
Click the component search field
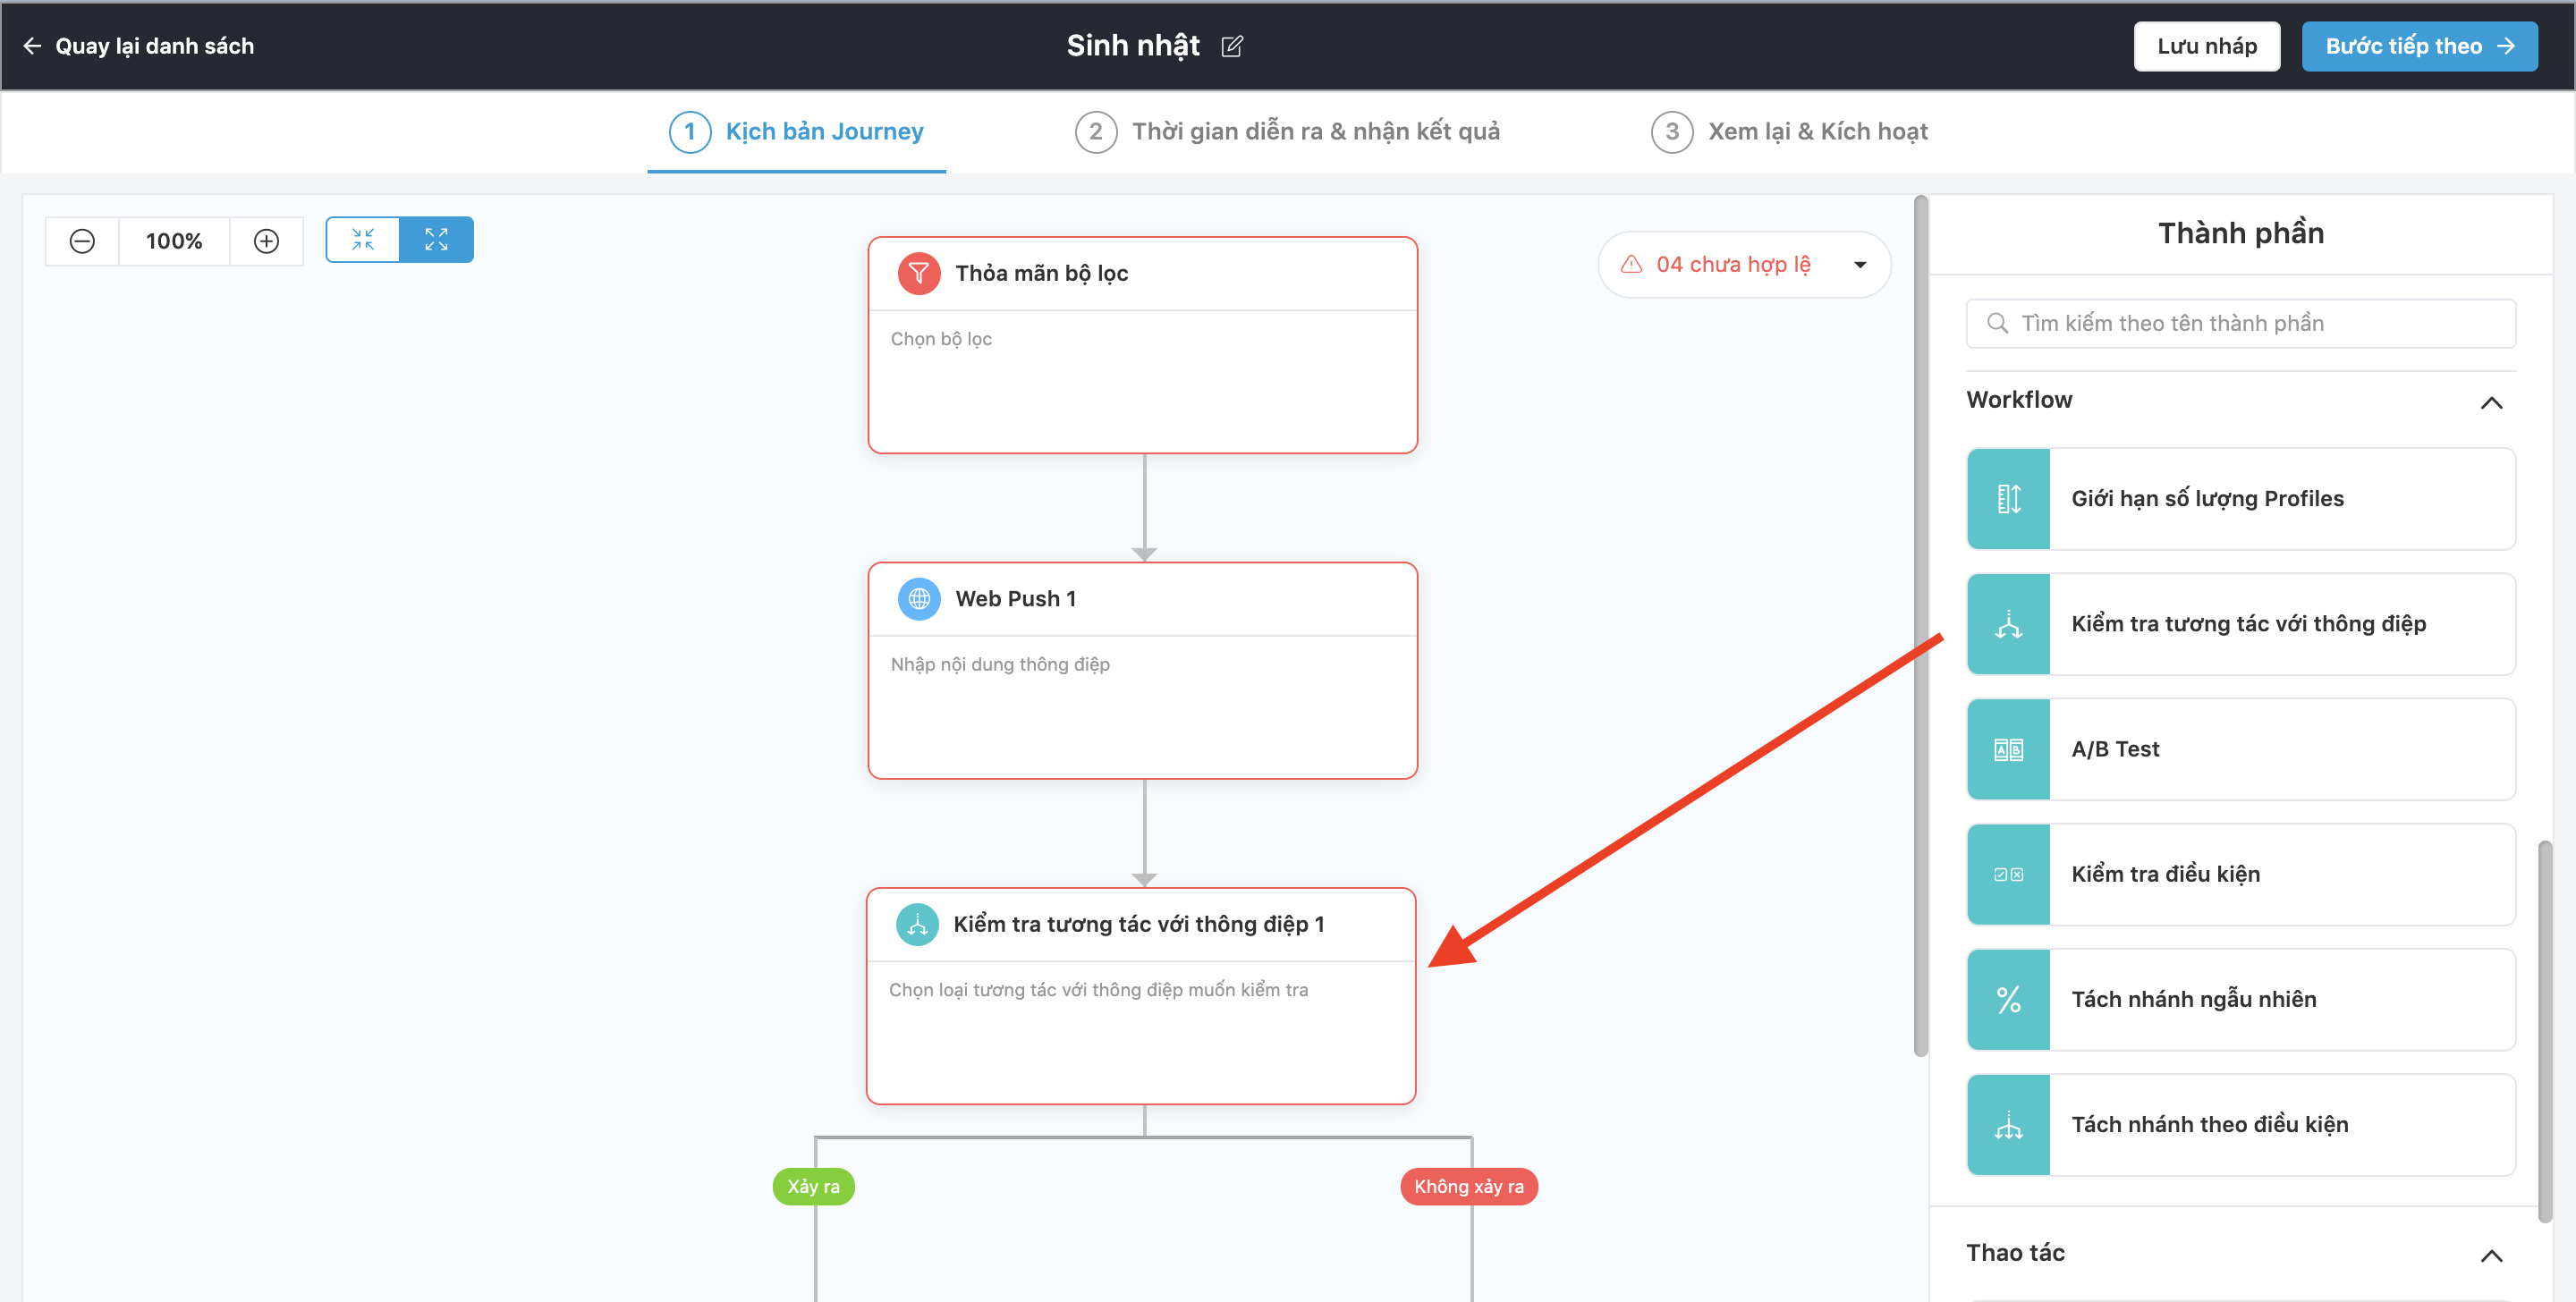[2240, 323]
